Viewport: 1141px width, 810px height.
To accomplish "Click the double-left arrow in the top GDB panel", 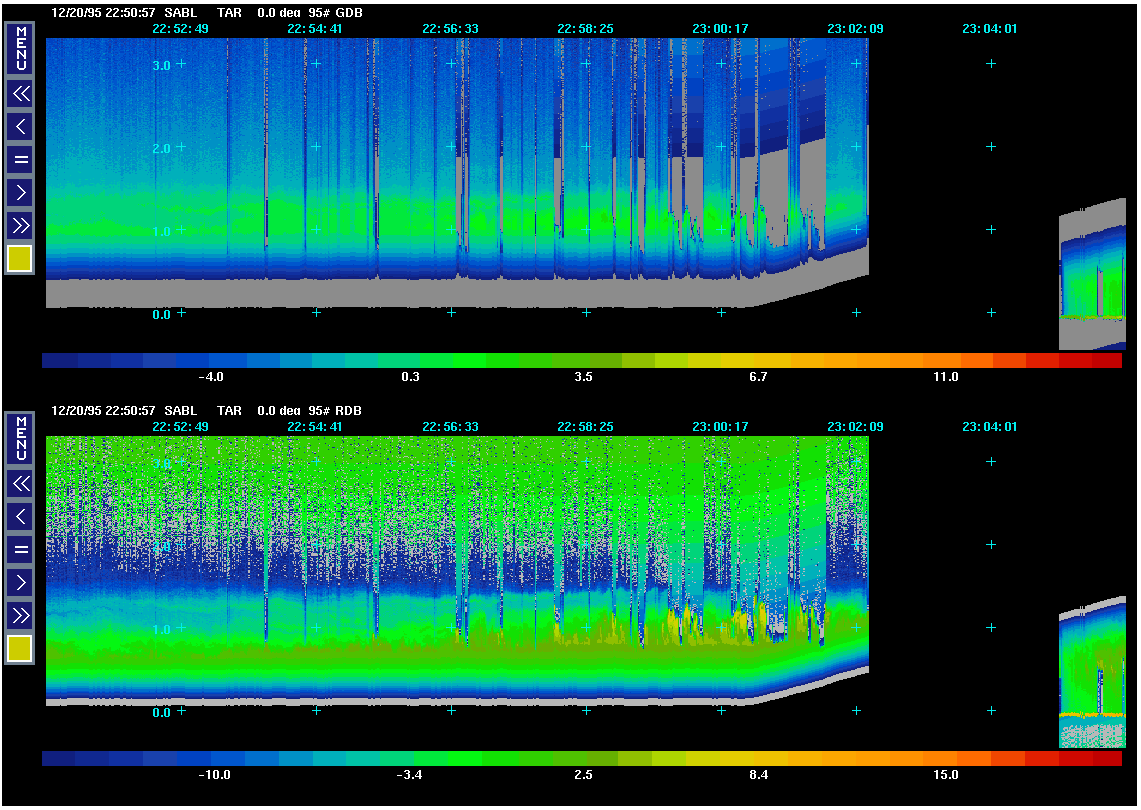I will pos(20,94).
